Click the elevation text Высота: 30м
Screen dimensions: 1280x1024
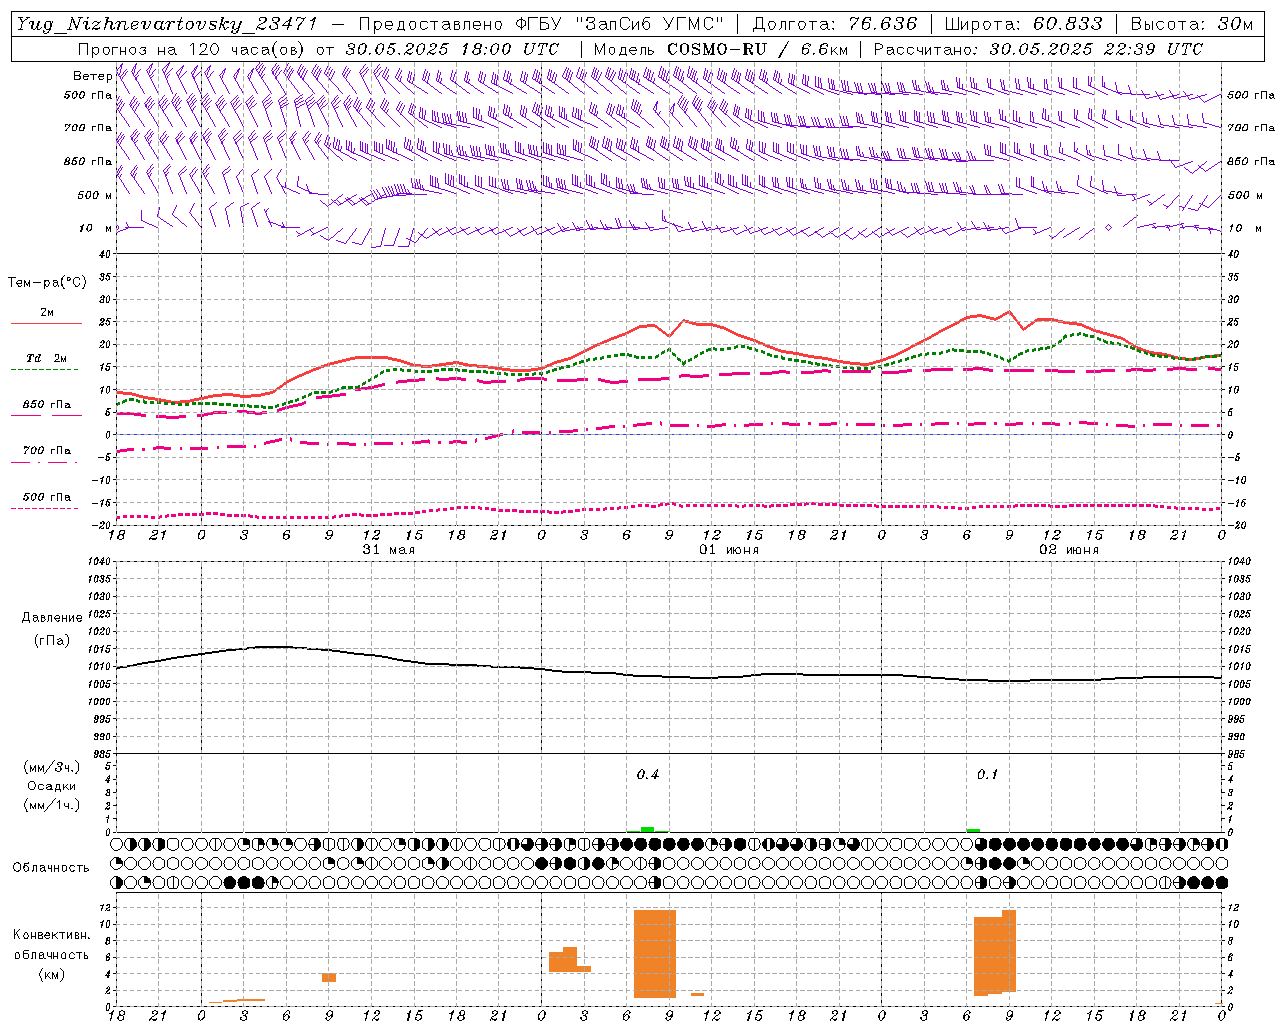1191,24
